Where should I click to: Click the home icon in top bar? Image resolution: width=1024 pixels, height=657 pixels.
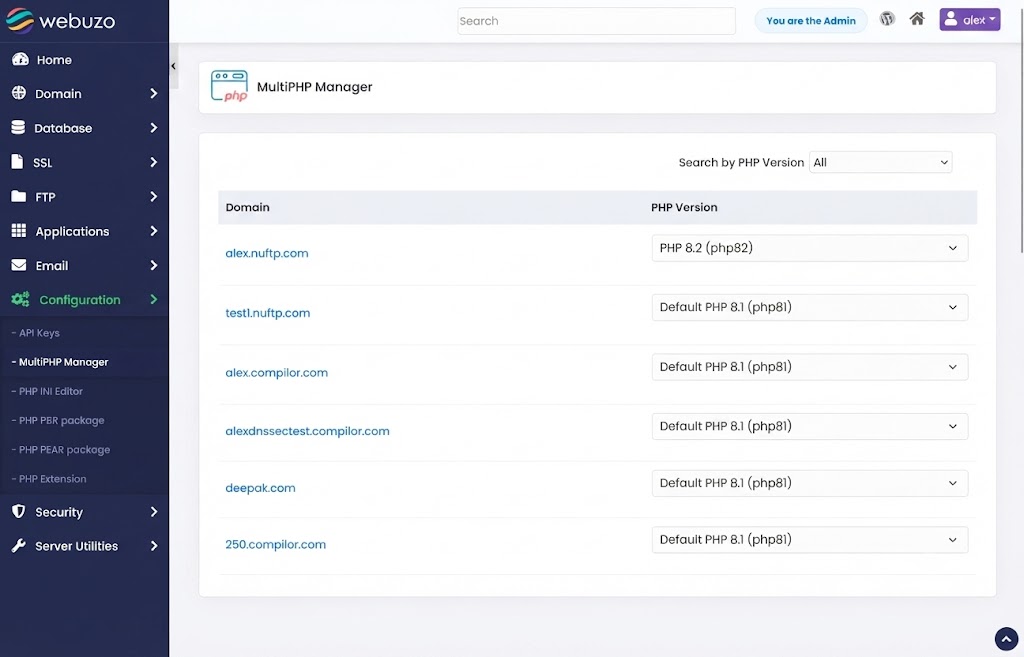click(x=917, y=19)
